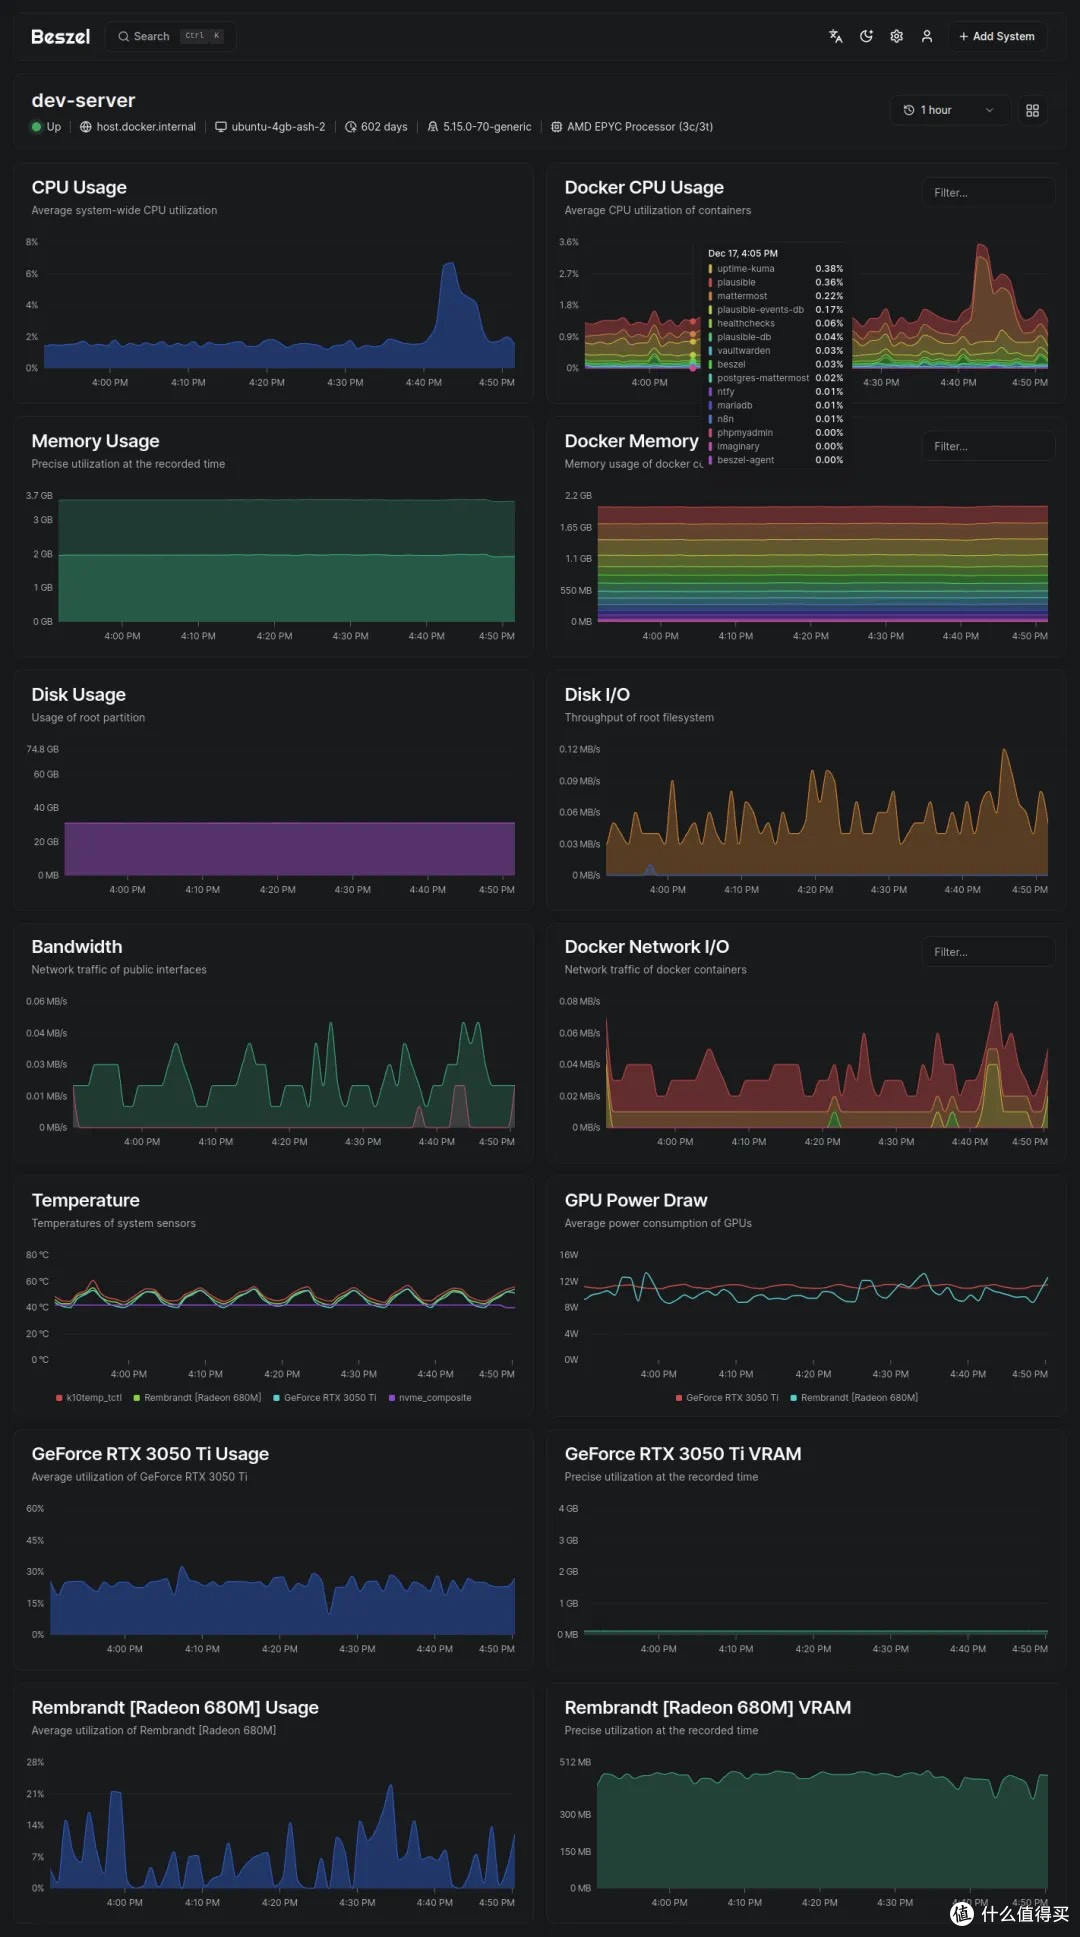Click the GeForce RTX 3050 Ti Usage heading
Viewport: 1080px width, 1937px height.
click(150, 1454)
